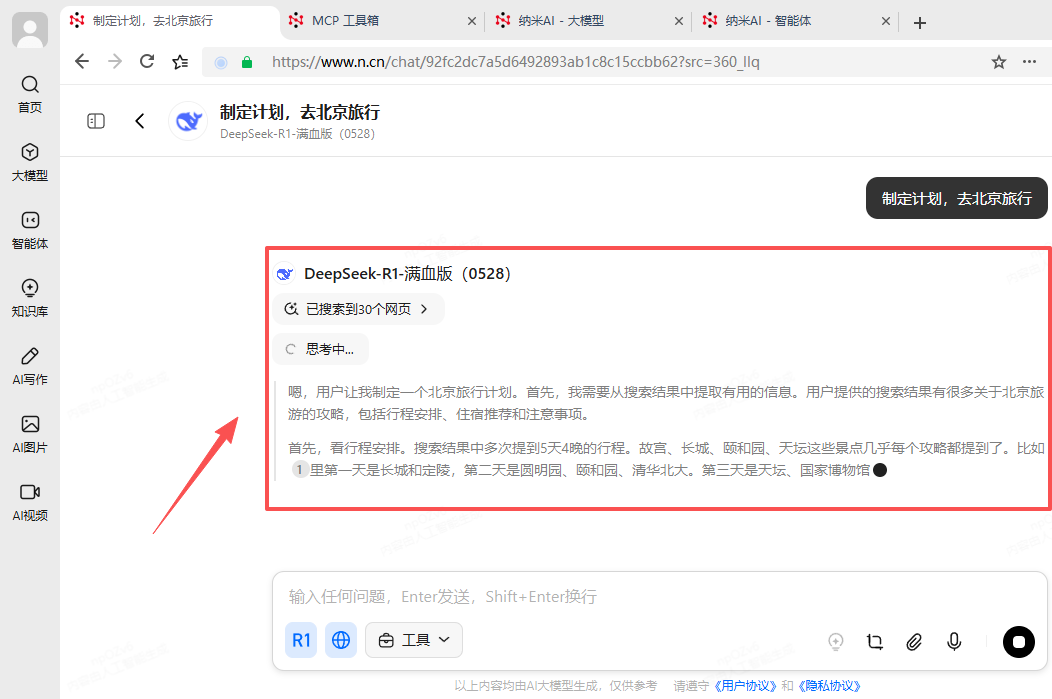The width and height of the screenshot is (1052, 699).
Task: Focus the 输入任何问题 message input box
Action: [660, 596]
